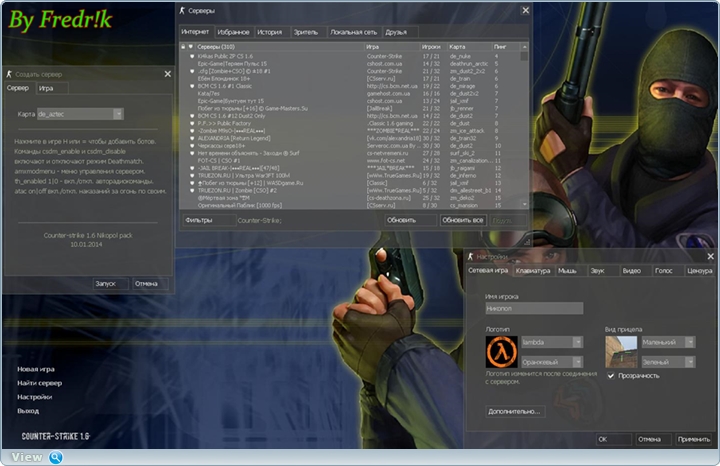
Task: Click the Имя игрока name field
Action: (534, 309)
